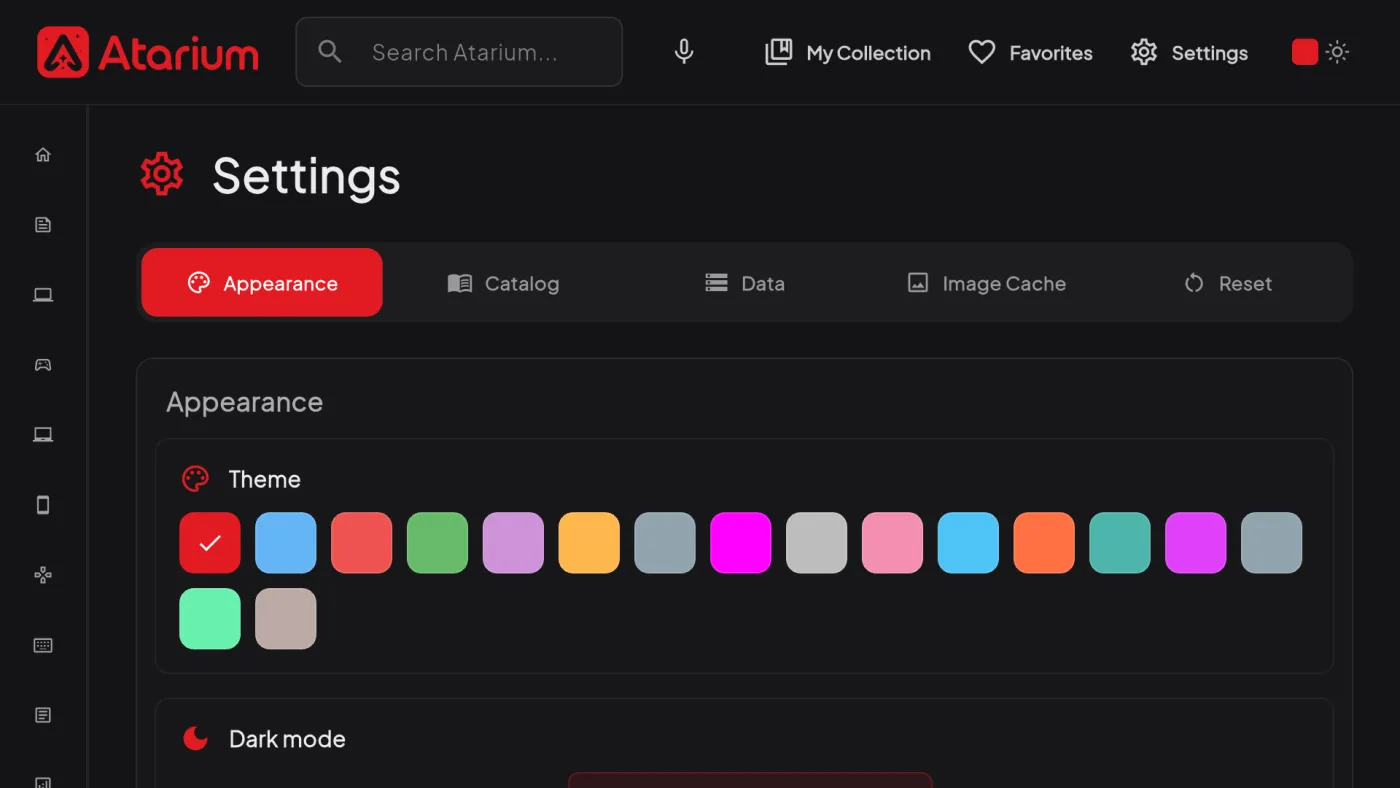Open the keyboard category in the sidebar
This screenshot has height=788, width=1400.
pyautogui.click(x=43, y=645)
